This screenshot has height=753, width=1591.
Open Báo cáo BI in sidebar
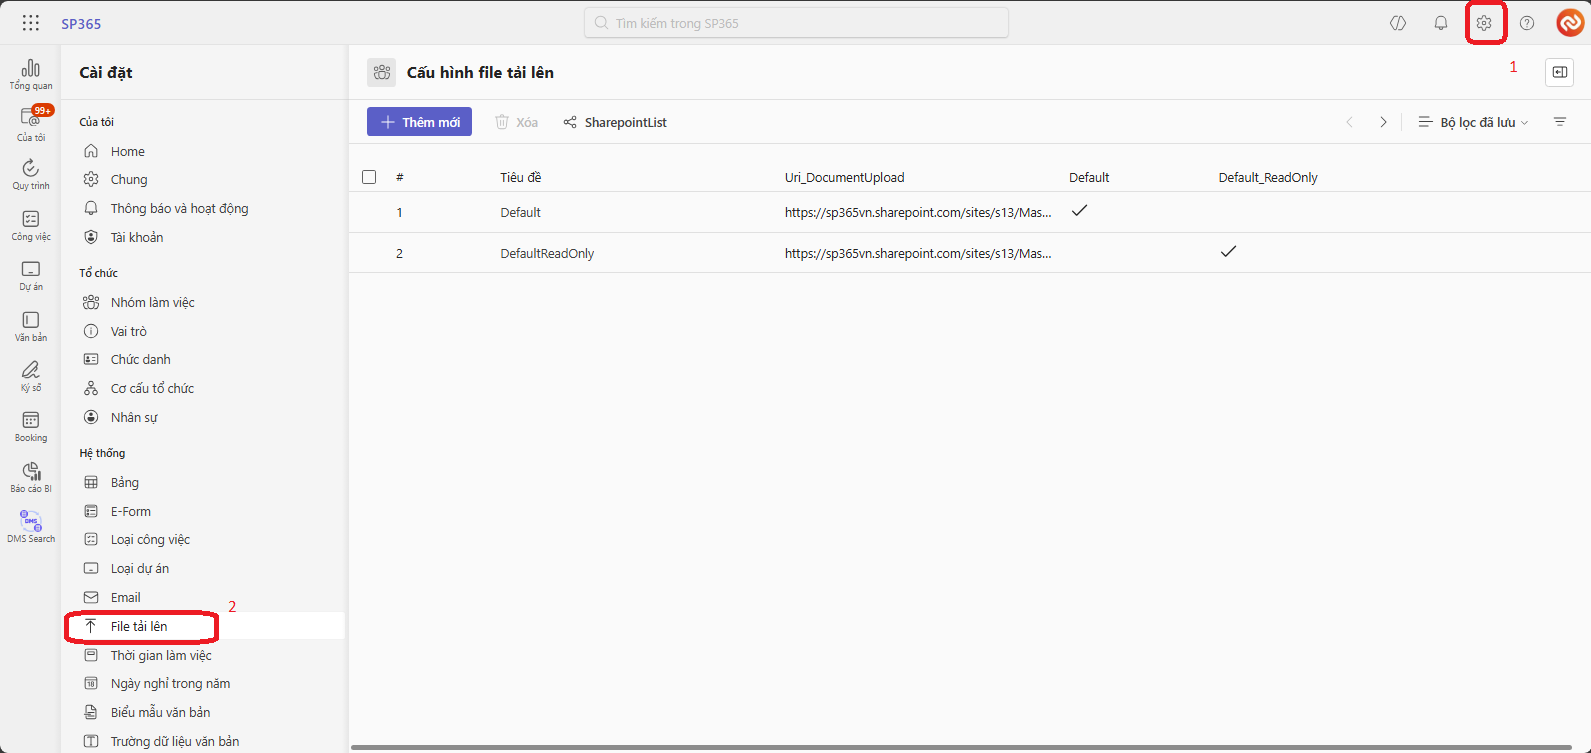31,476
